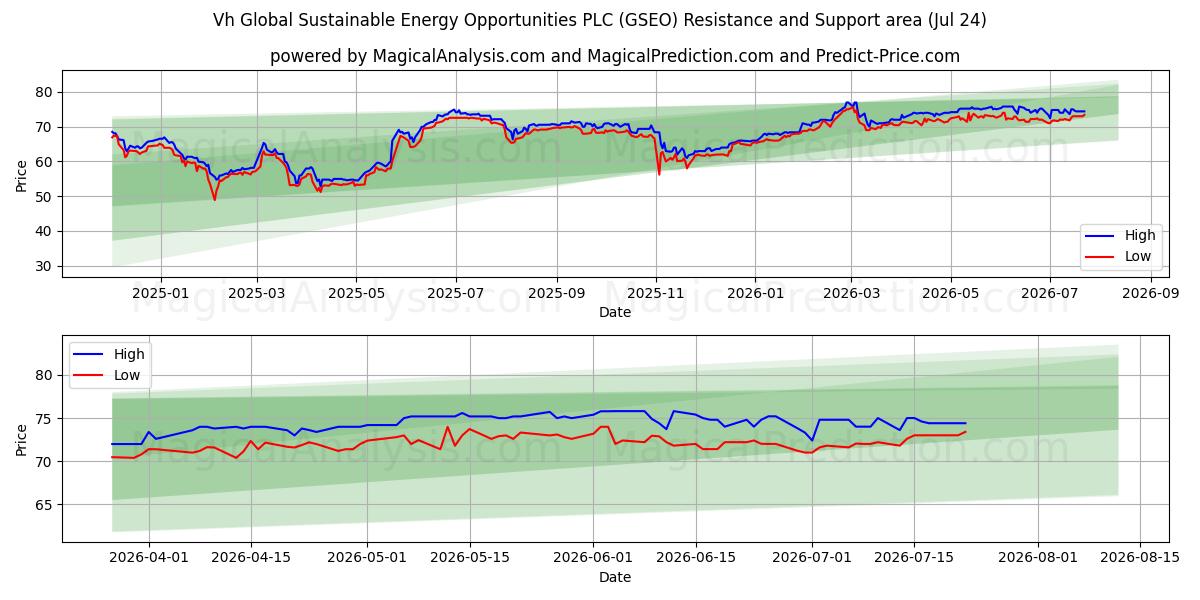Click the '2026-03' tick label on the upper chart
Viewport: 1200px width, 600px height.
851,293
